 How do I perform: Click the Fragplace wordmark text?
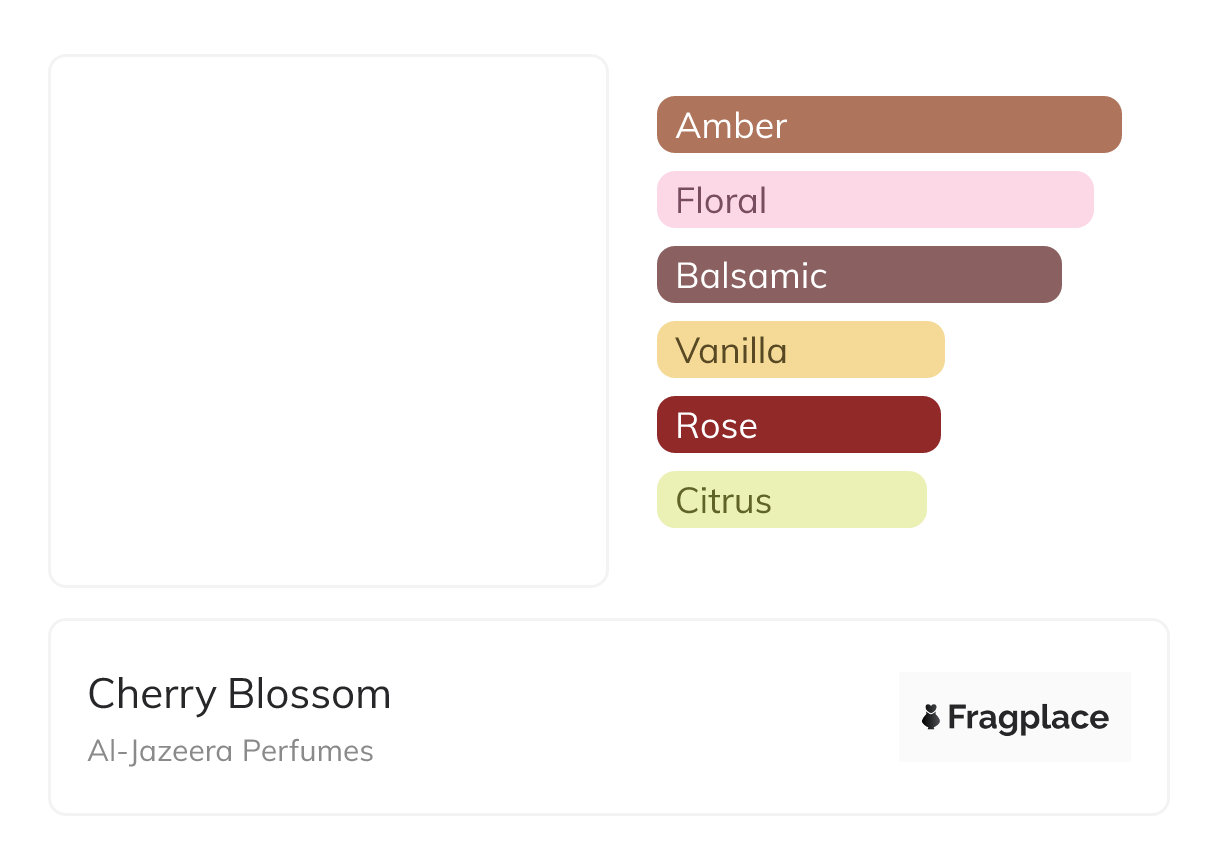tap(1028, 717)
